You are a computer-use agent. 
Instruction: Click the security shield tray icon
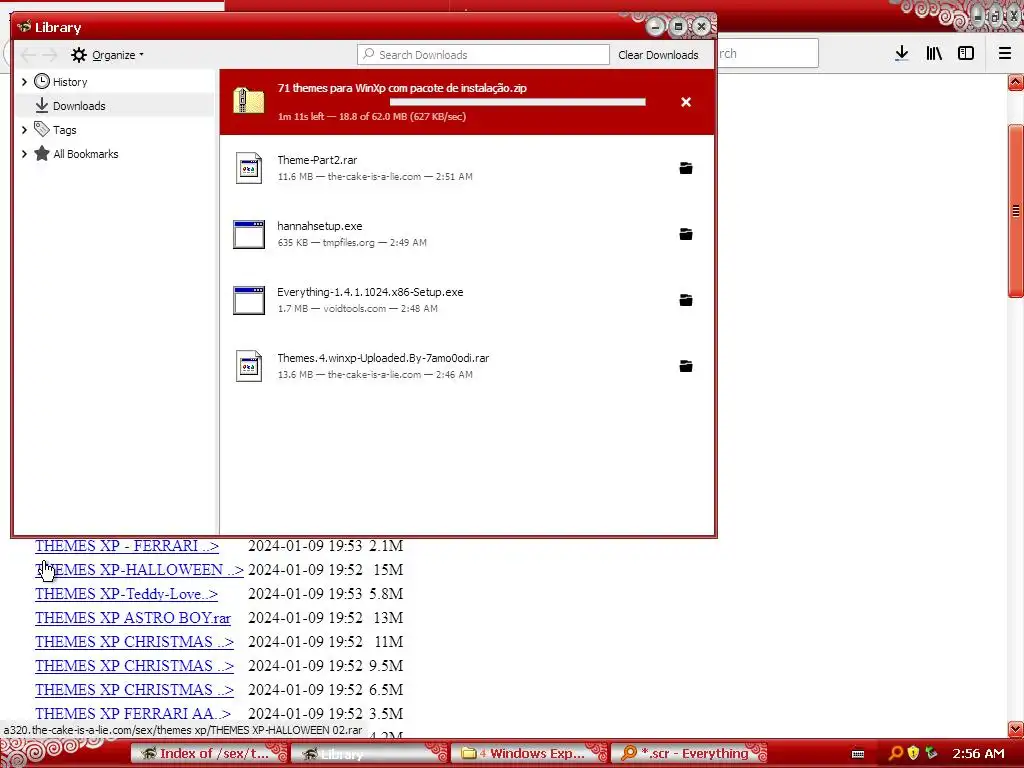coord(913,753)
